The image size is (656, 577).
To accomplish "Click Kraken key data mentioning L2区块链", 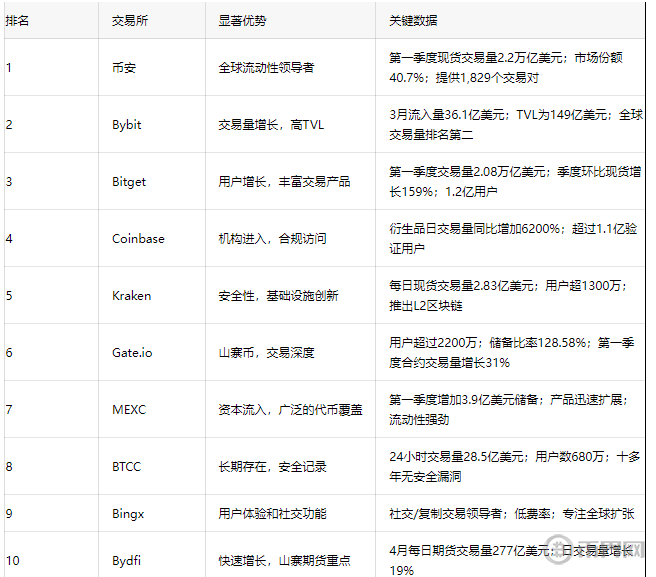I will (508, 295).
